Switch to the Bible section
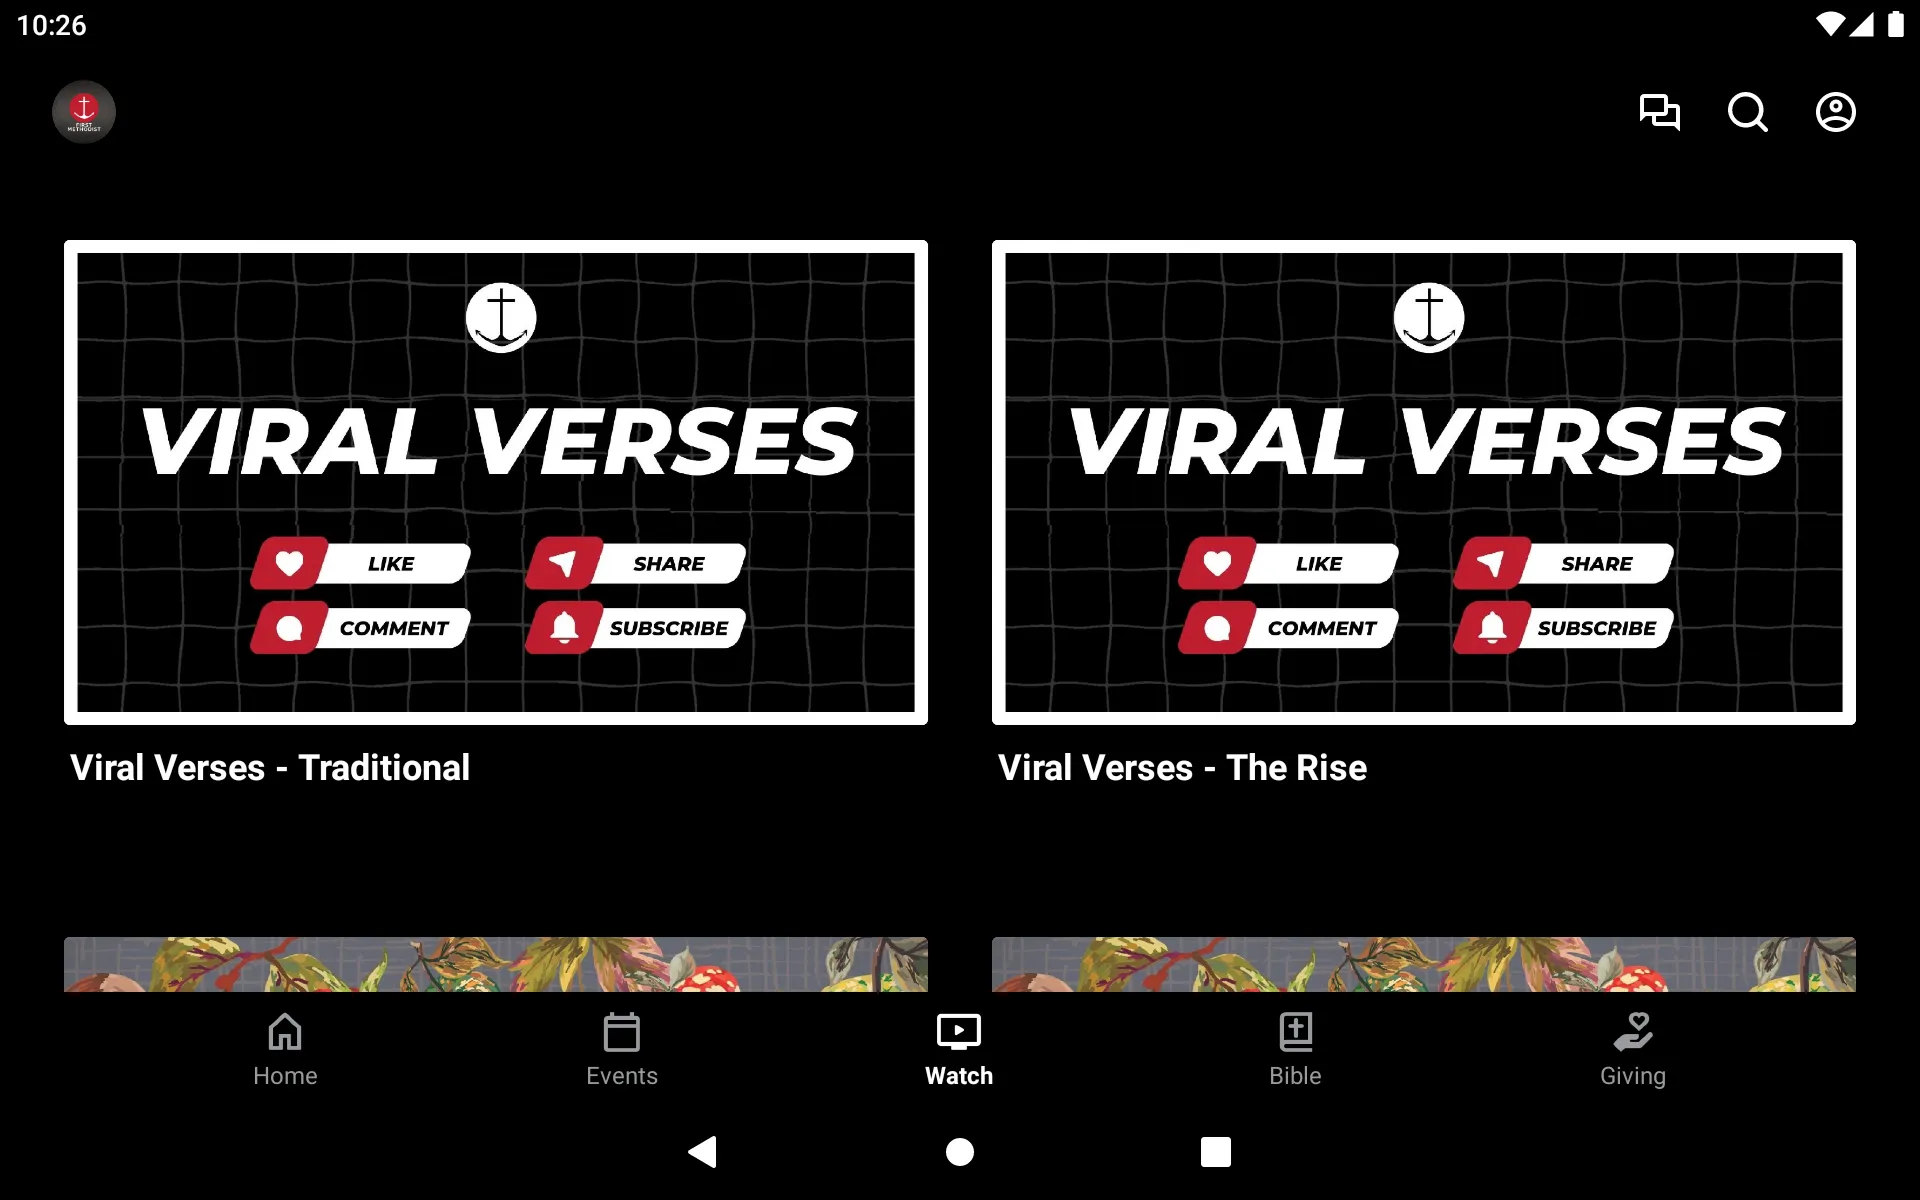 click(1295, 1047)
